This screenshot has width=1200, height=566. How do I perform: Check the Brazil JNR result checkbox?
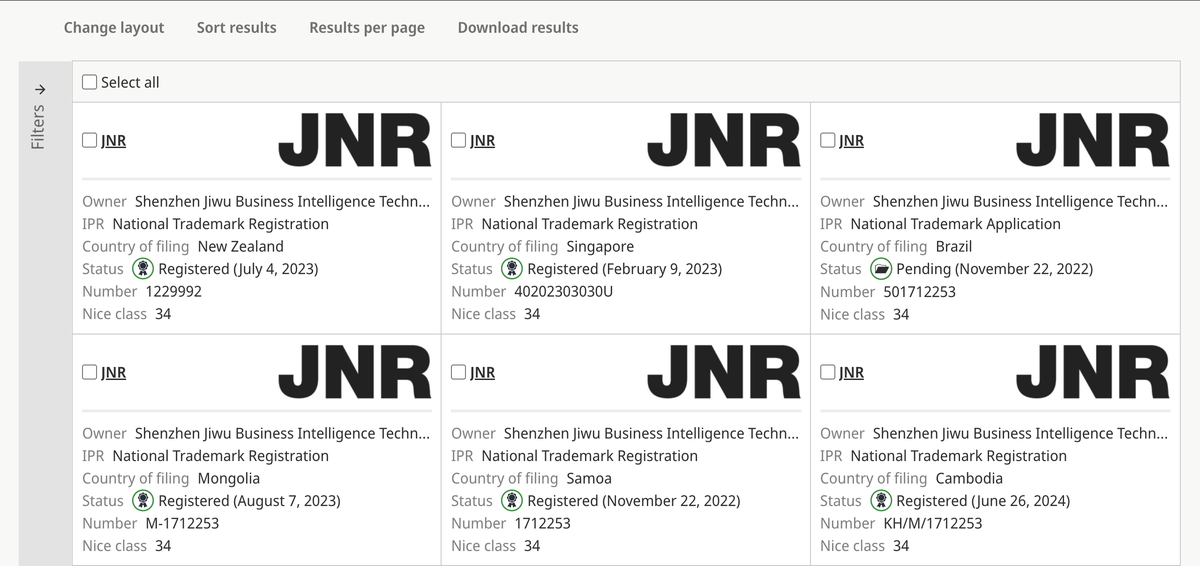point(828,140)
